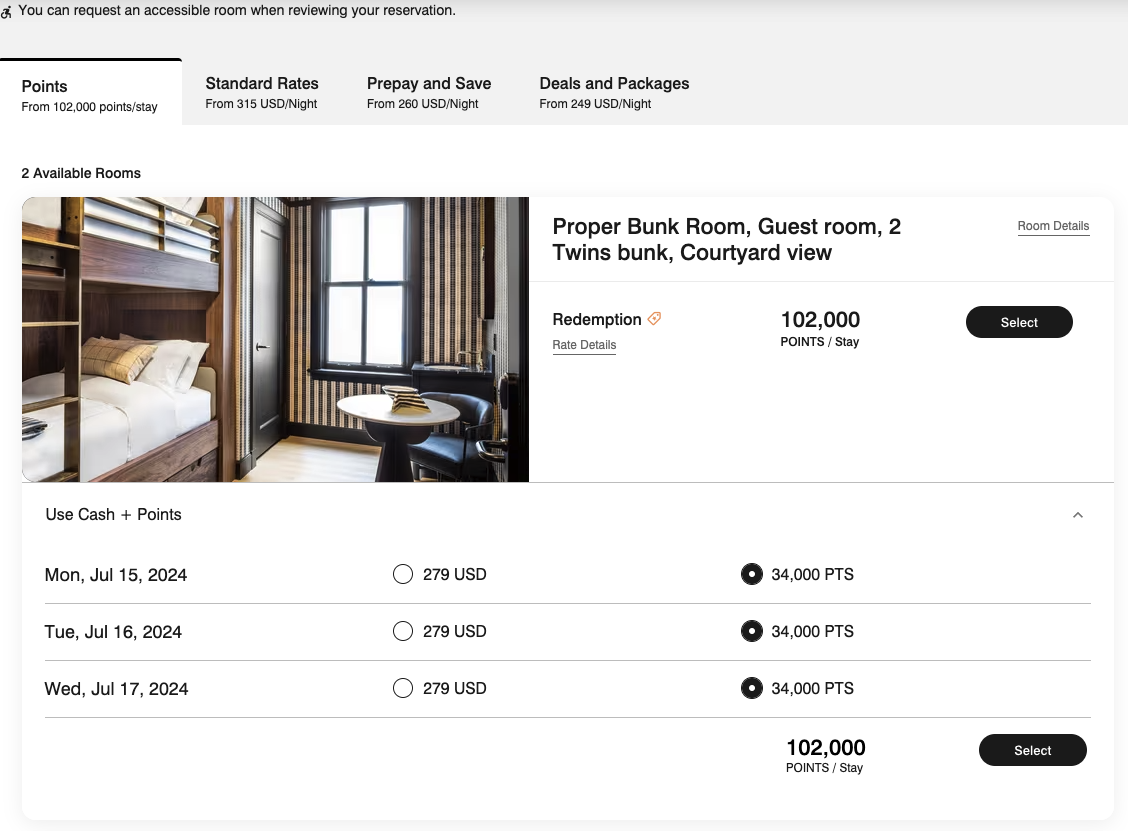The image size is (1128, 831).
Task: Open the Room Details link
Action: coord(1053,226)
